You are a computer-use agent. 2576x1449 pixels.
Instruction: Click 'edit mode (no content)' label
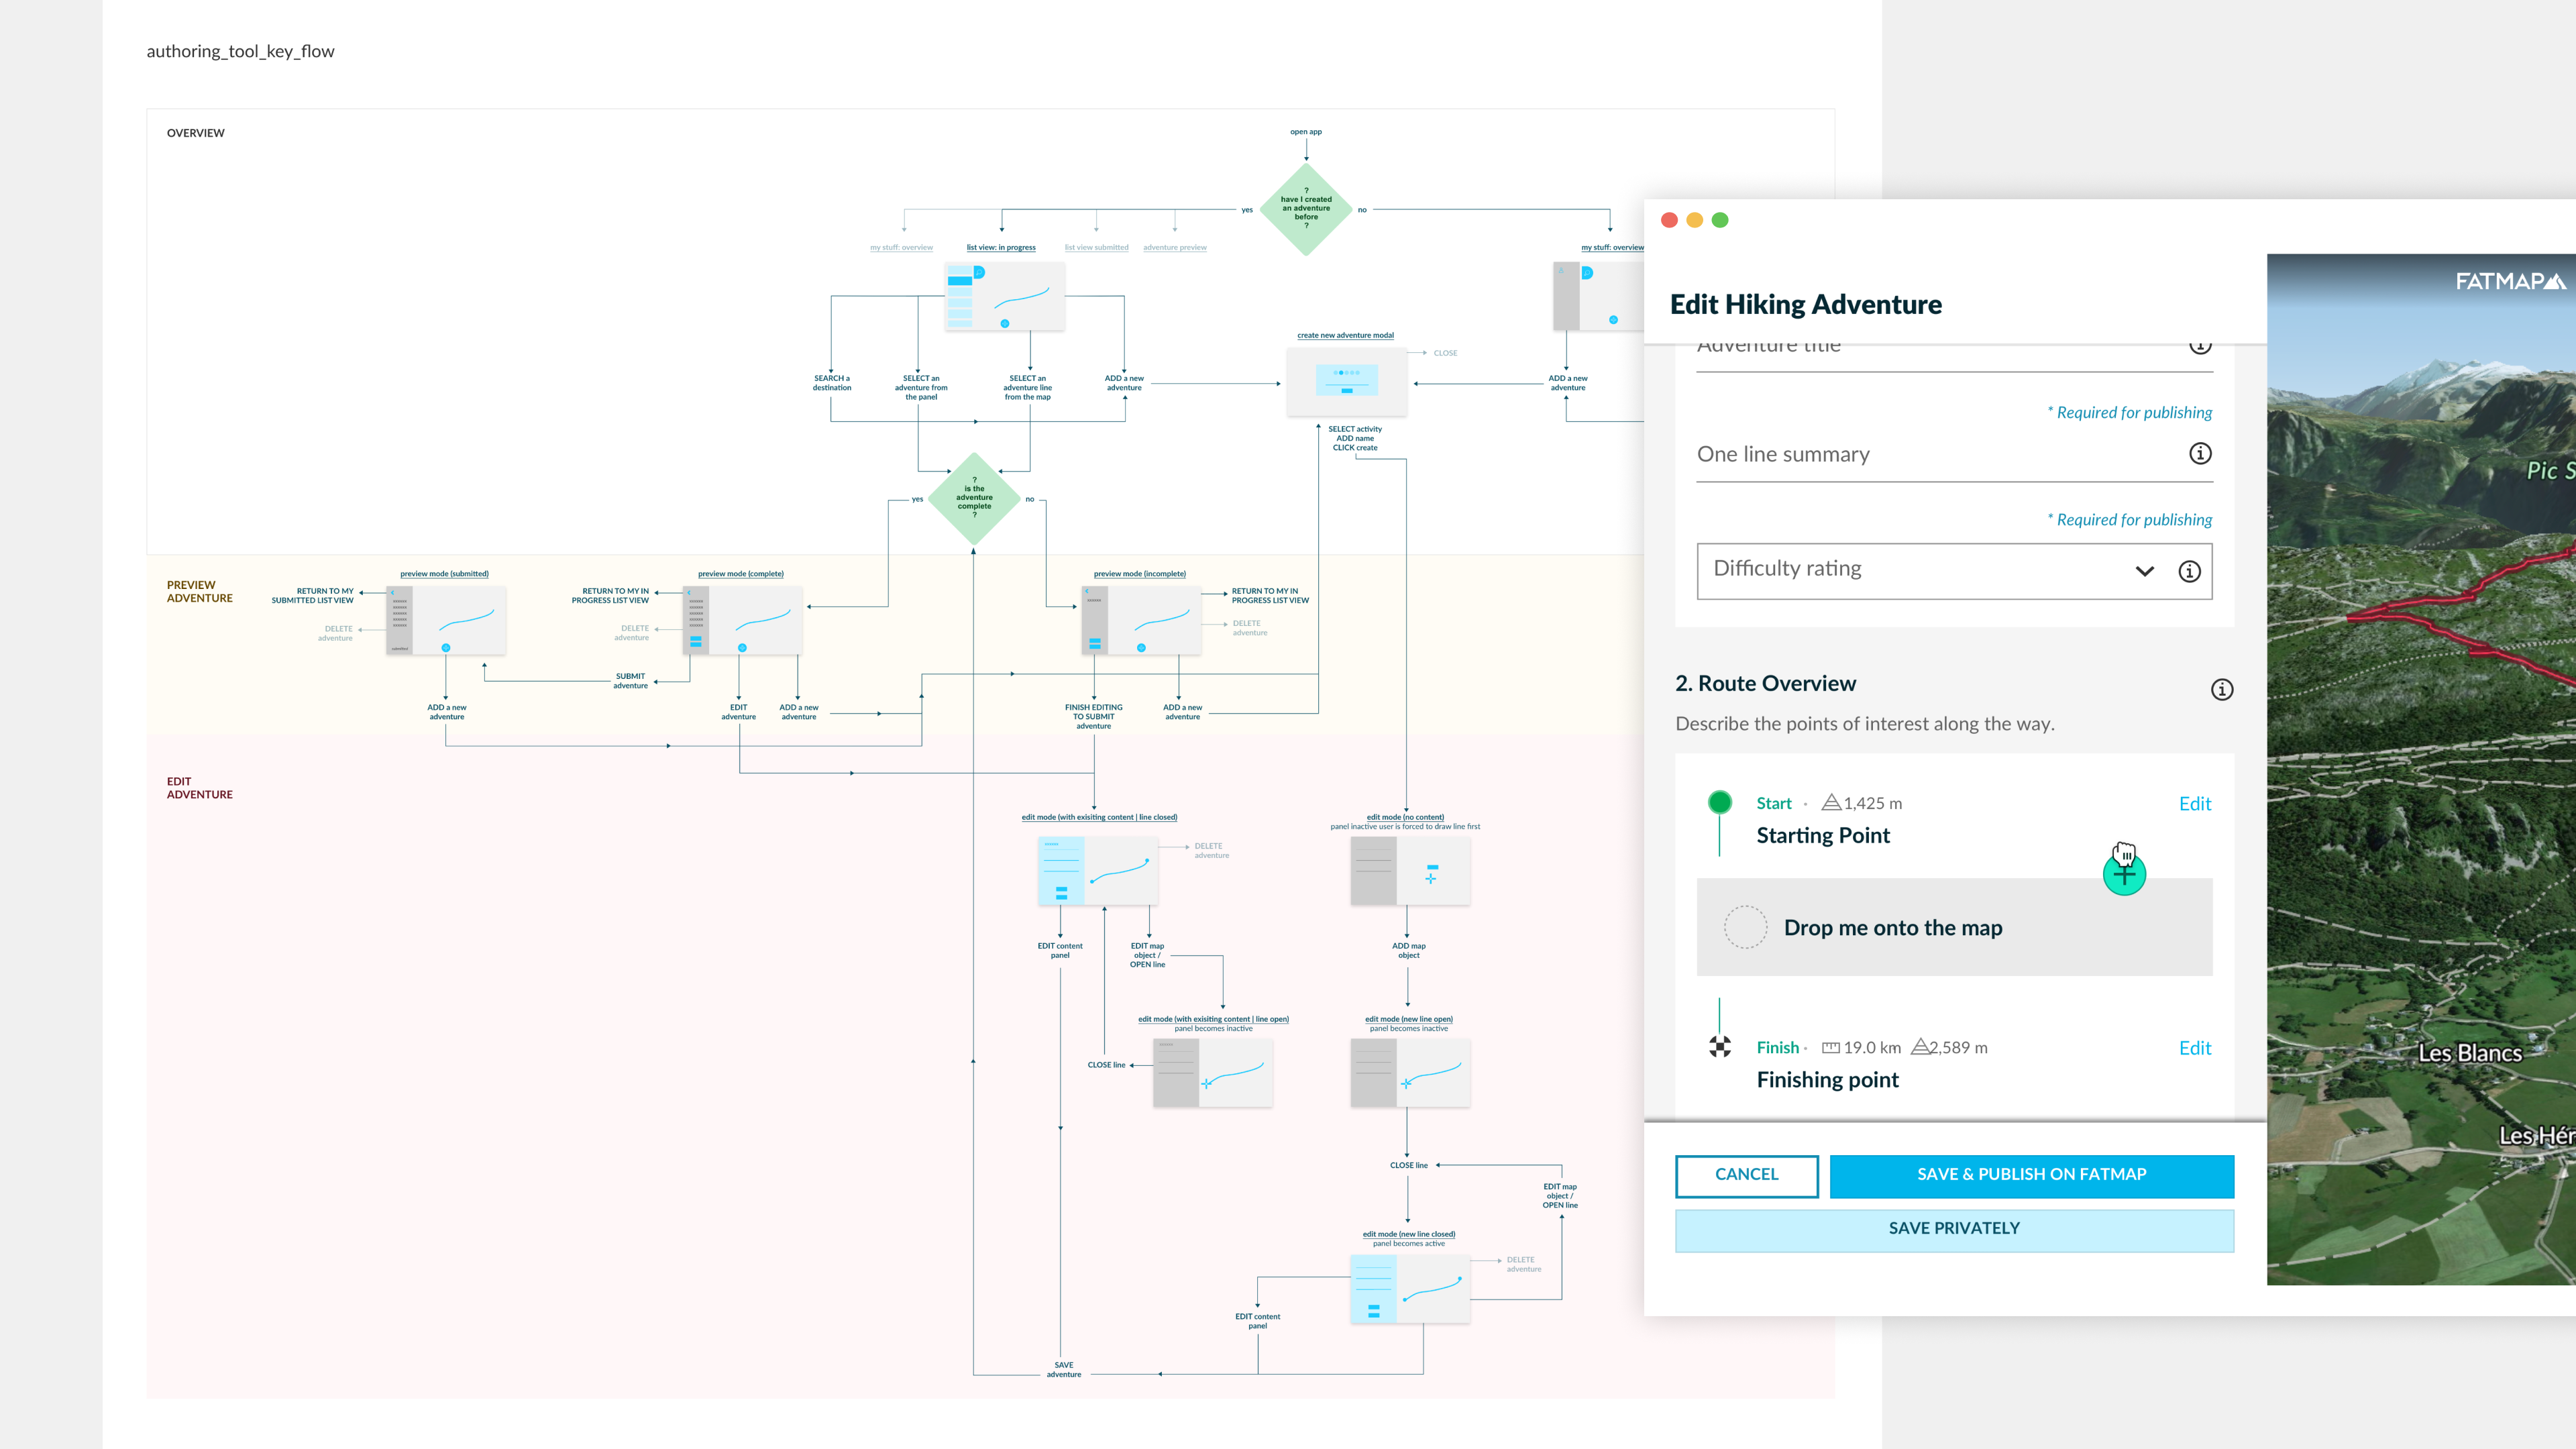pyautogui.click(x=1405, y=817)
